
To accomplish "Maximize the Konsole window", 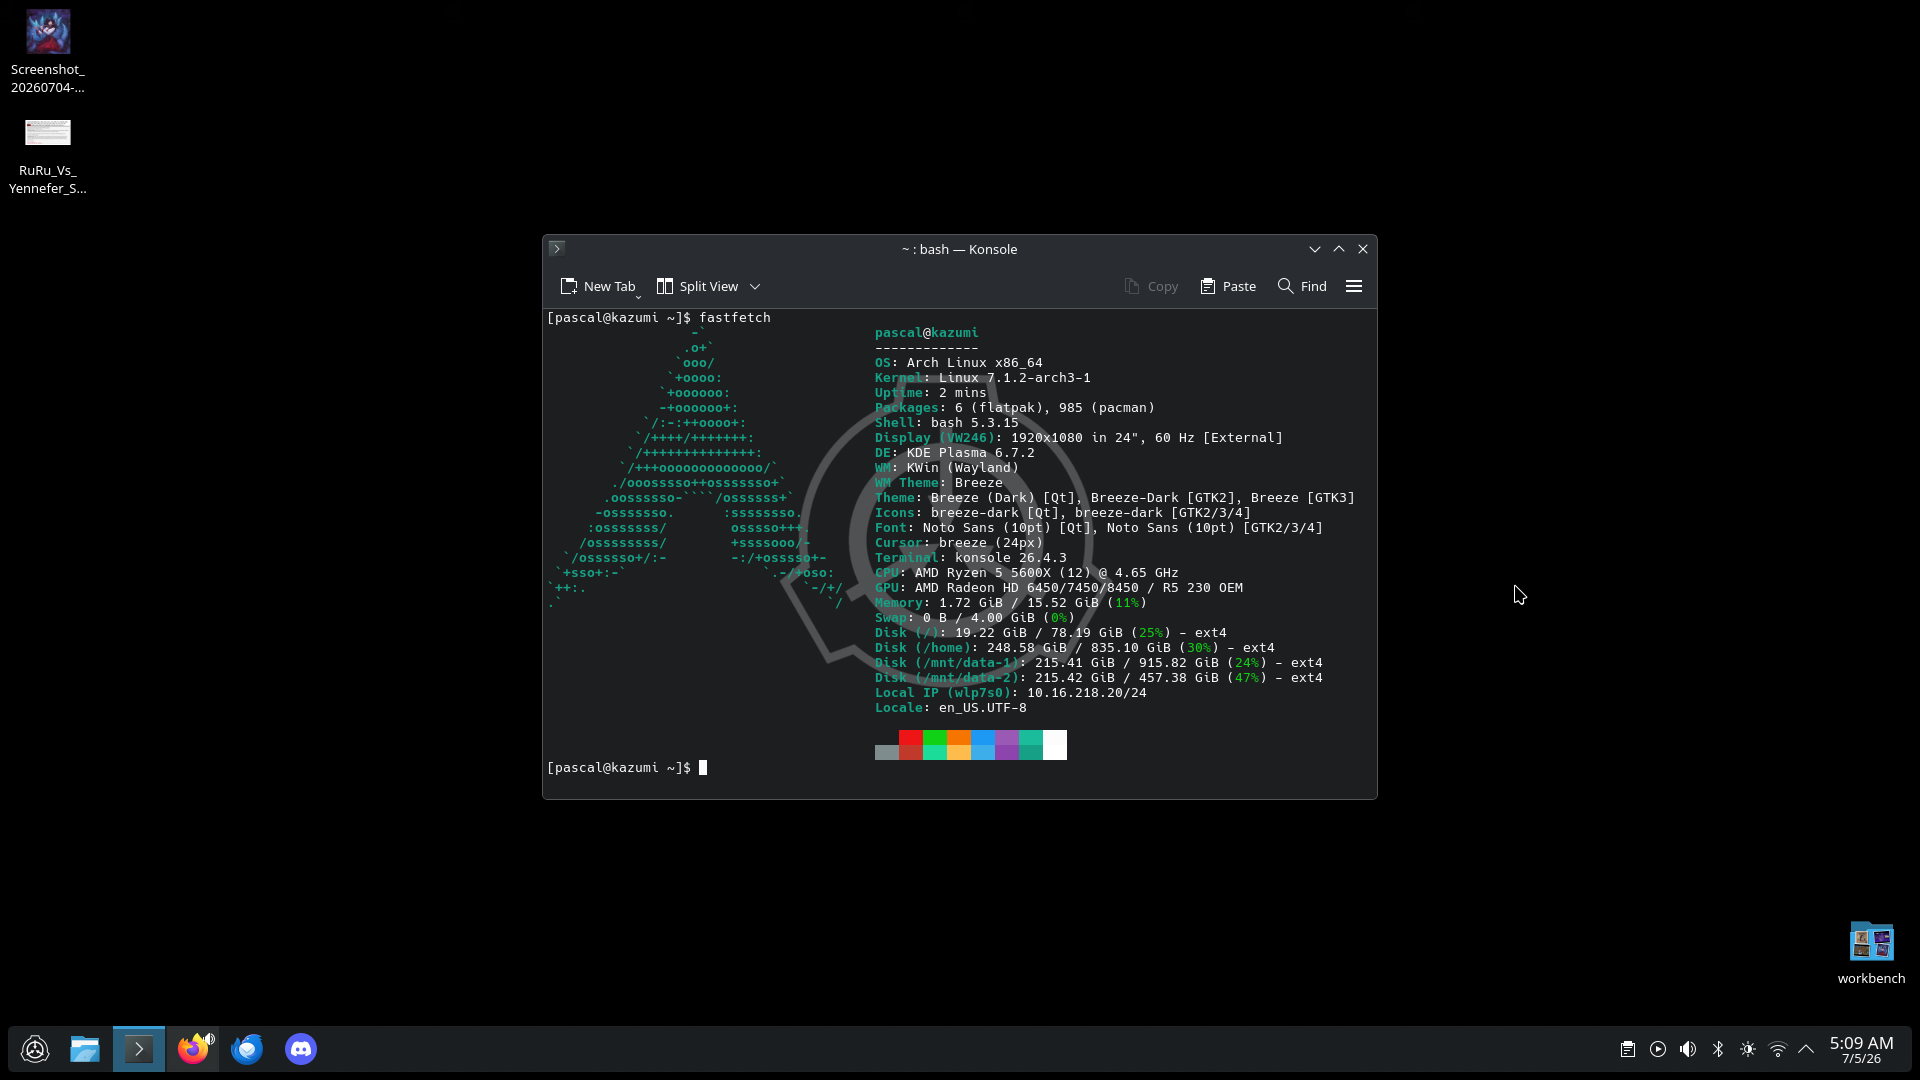I will (1339, 249).
